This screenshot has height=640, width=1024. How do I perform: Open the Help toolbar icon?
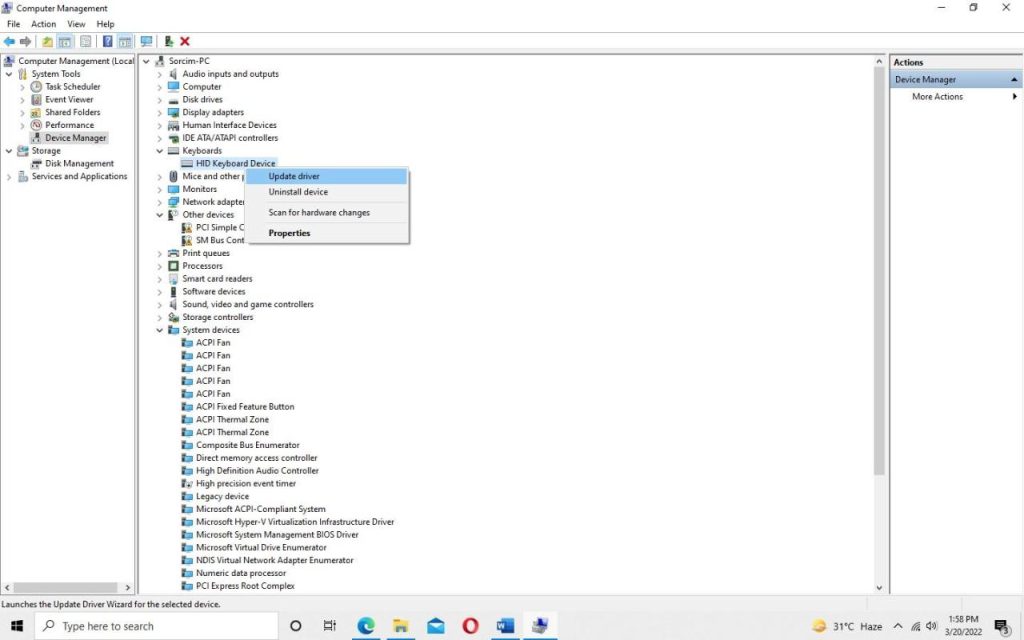[106, 41]
